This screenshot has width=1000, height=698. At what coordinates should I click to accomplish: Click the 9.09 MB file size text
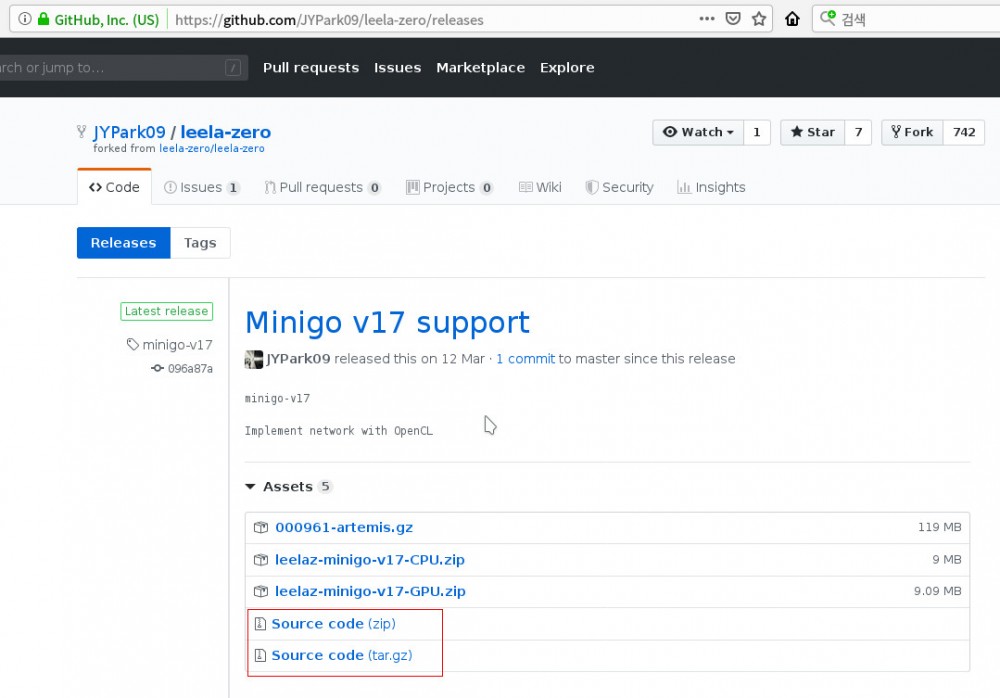tap(938, 591)
